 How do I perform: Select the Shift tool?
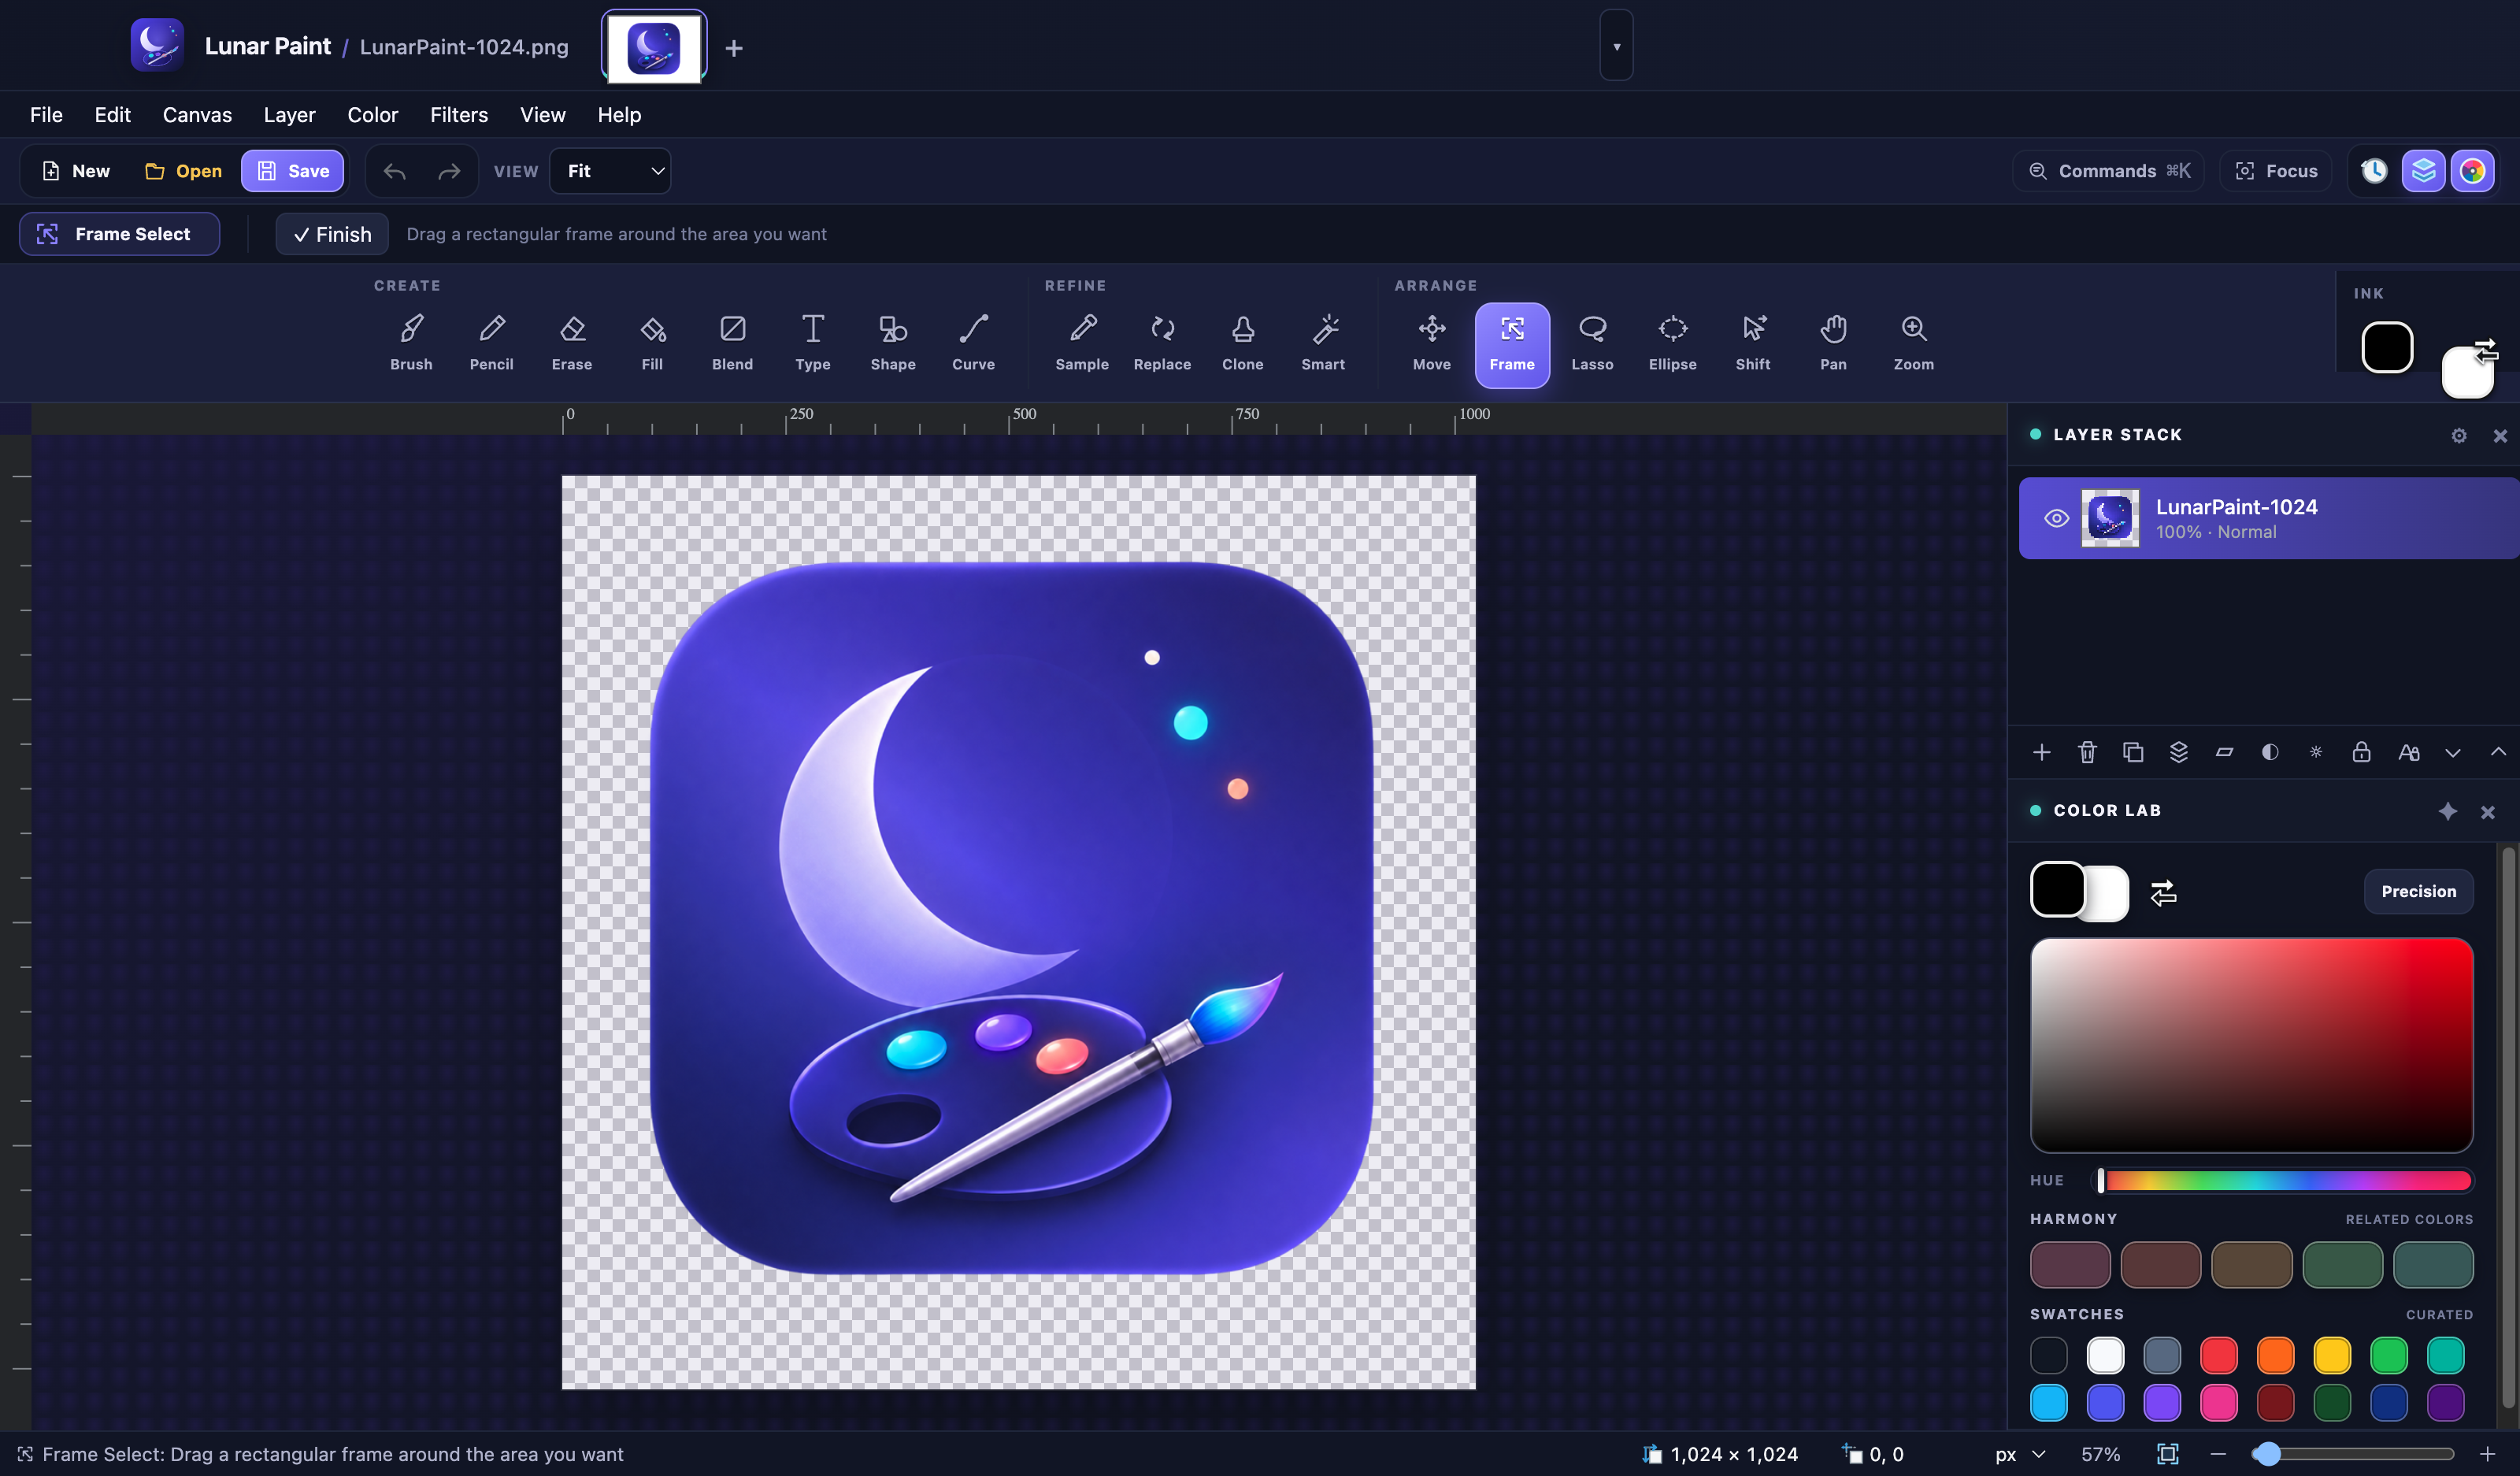click(1752, 344)
